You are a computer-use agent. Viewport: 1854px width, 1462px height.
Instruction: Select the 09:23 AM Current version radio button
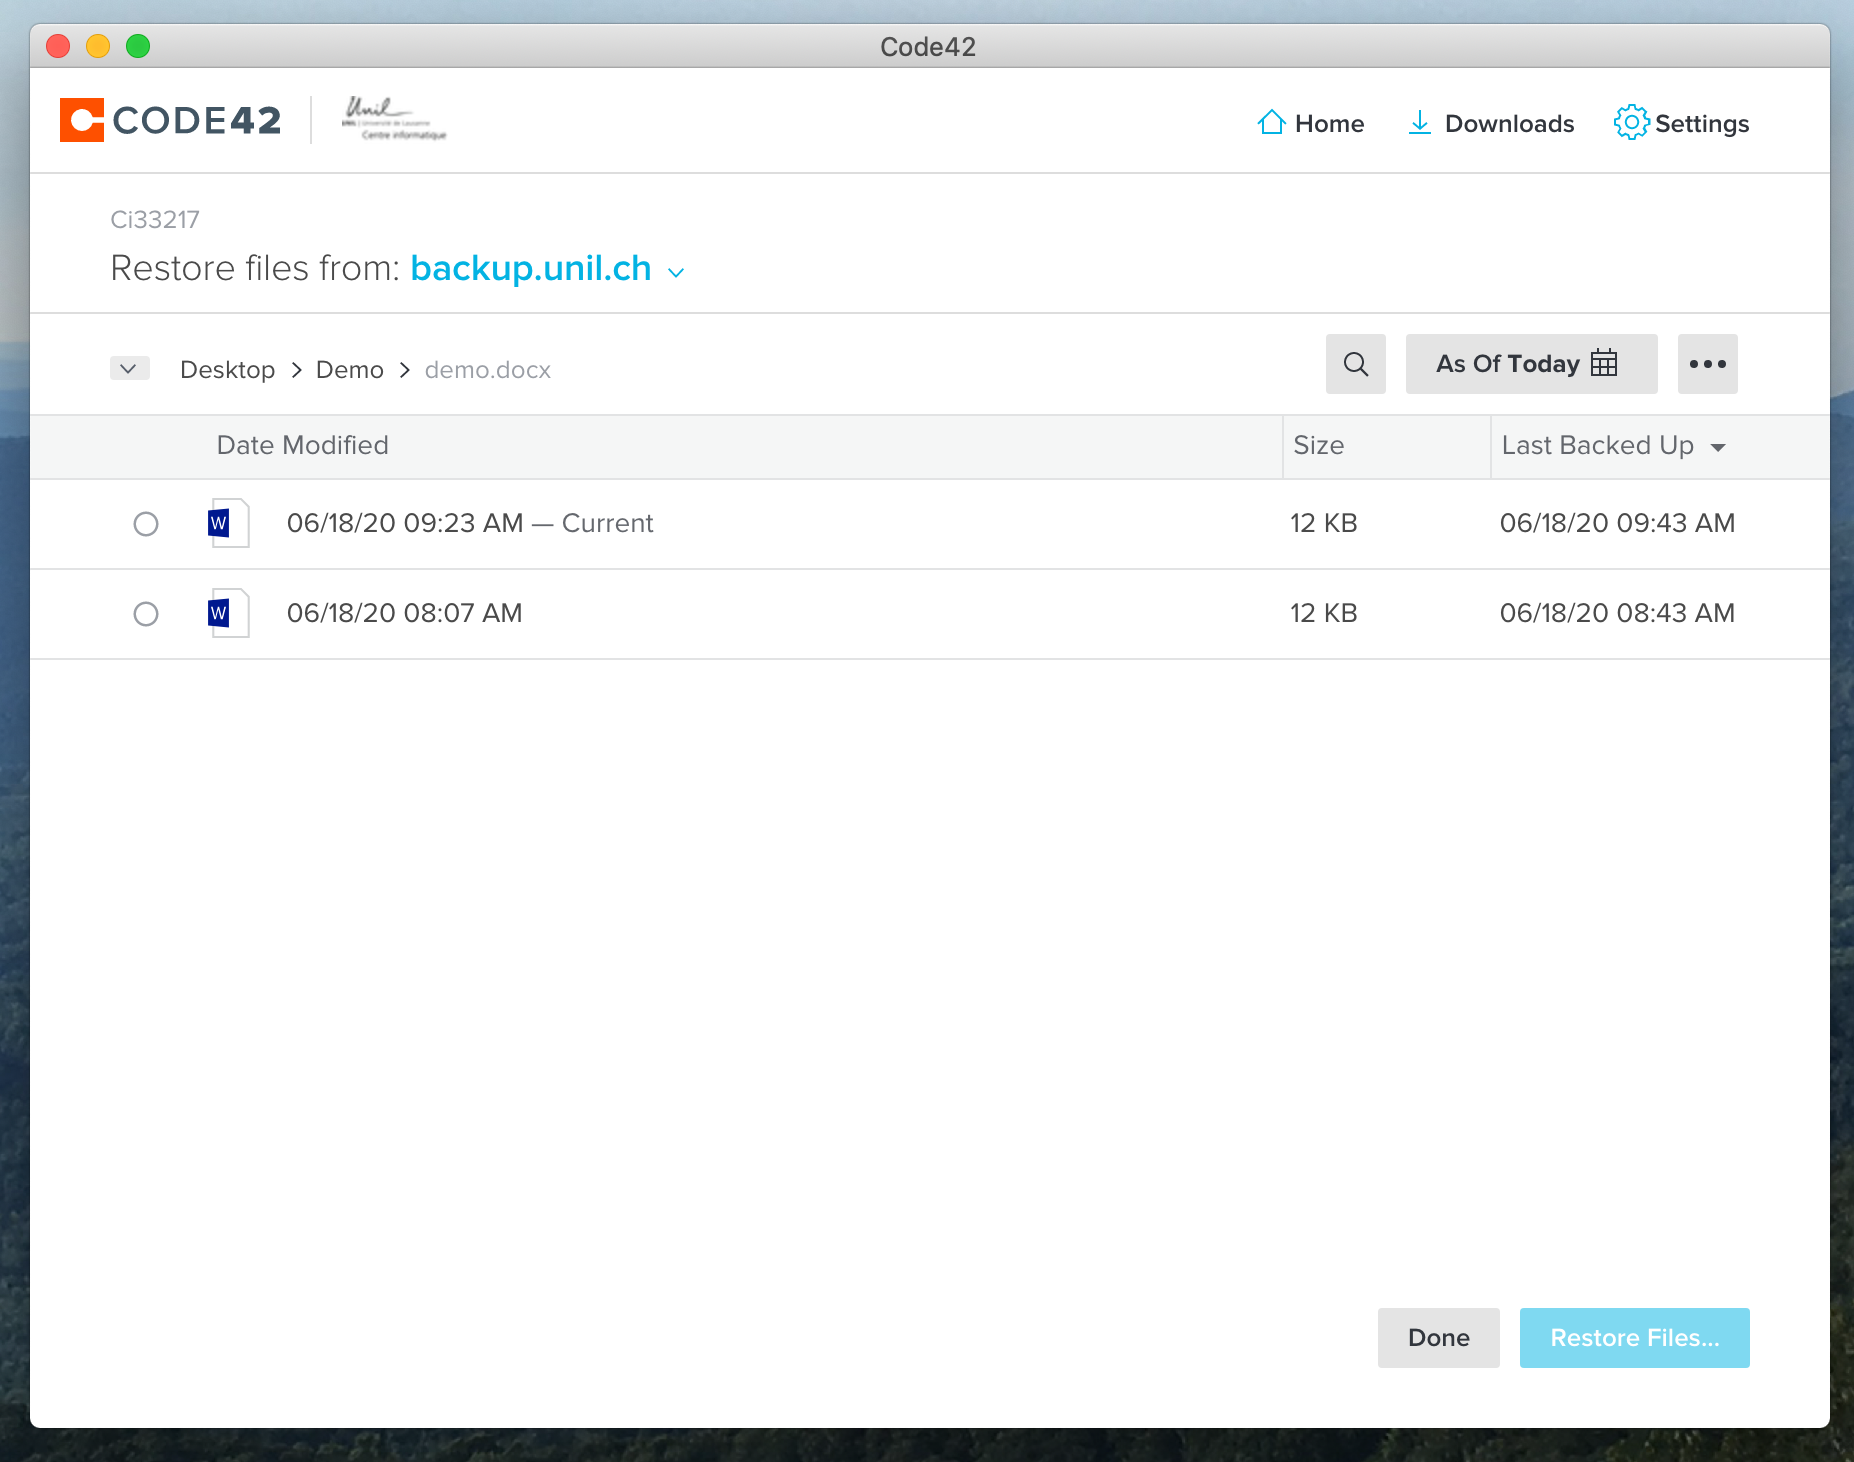point(146,524)
